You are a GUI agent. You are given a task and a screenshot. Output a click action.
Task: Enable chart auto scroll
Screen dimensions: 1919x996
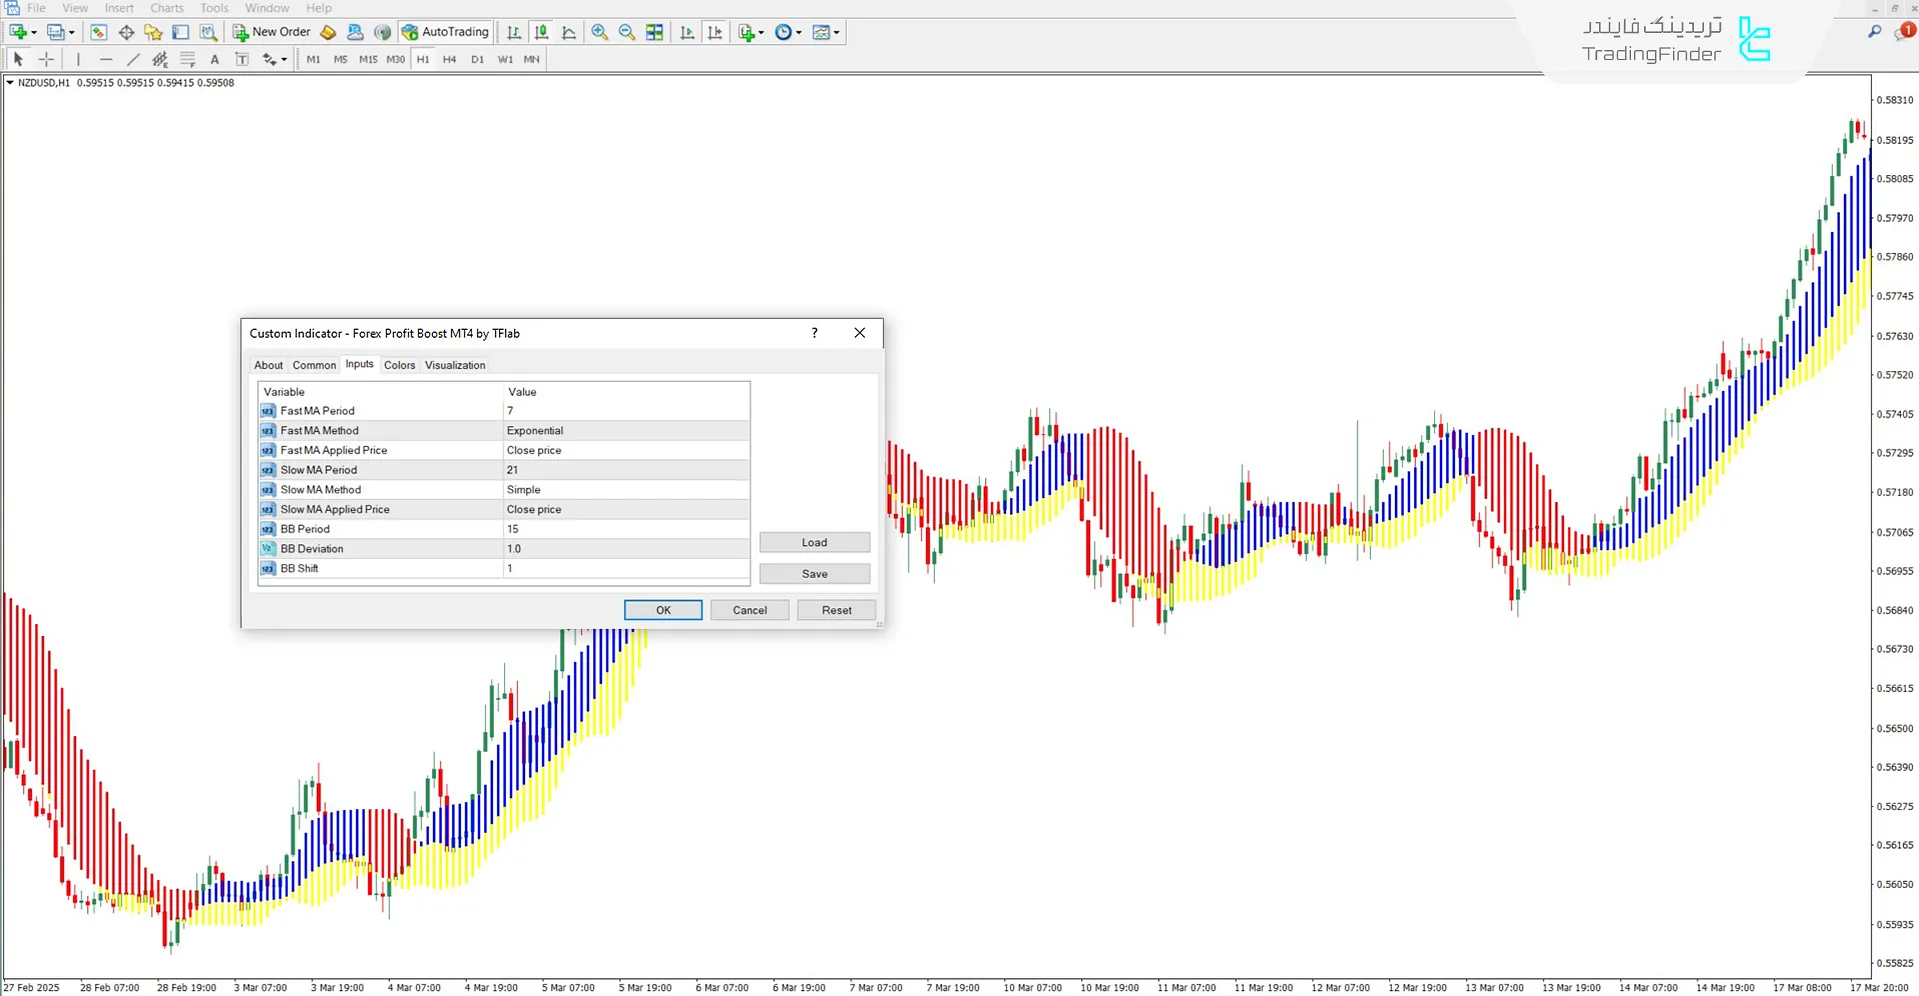(x=687, y=32)
